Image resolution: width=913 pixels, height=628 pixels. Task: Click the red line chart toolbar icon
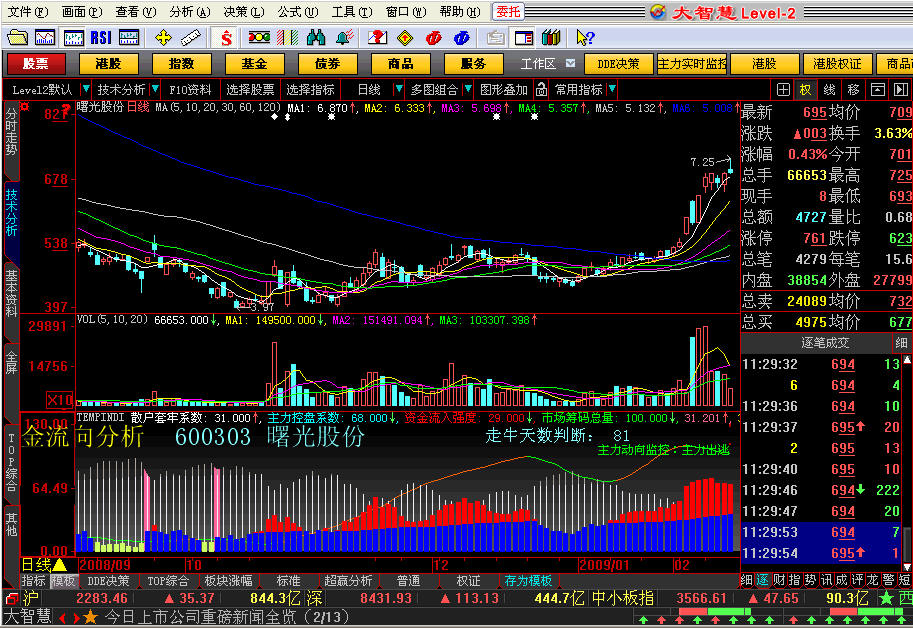click(45, 38)
